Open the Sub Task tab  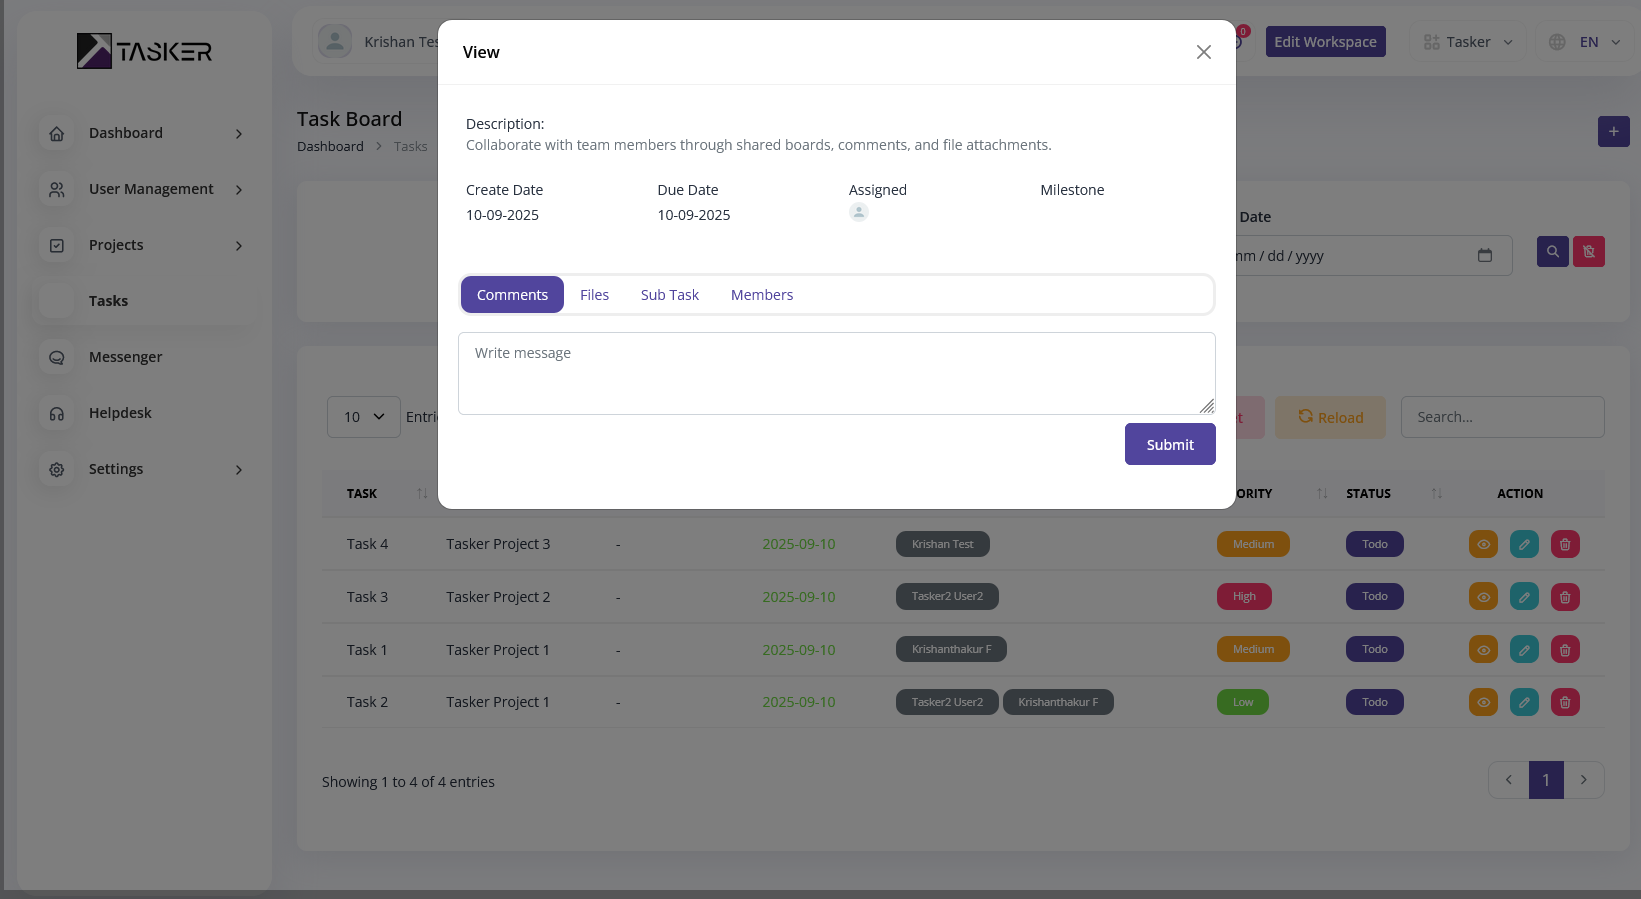tap(669, 295)
